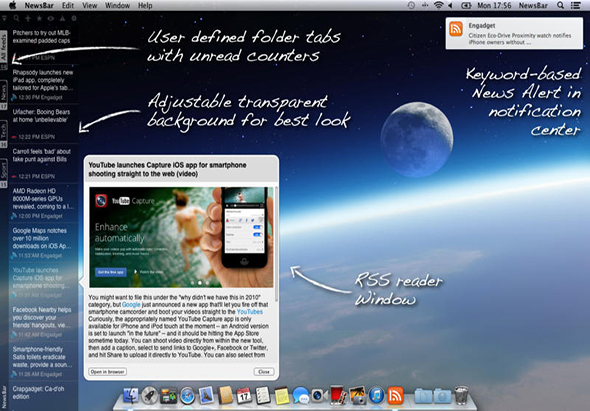Click the search magnifier in NewsBar toolbar
590x411 pixels.
click(16, 18)
